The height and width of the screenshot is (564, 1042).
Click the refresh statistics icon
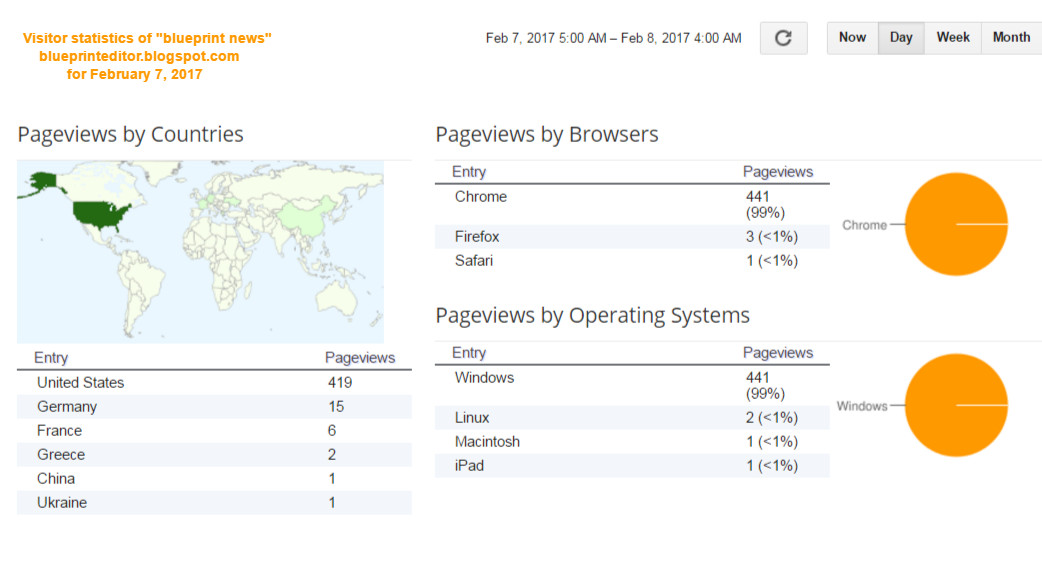[x=783, y=38]
